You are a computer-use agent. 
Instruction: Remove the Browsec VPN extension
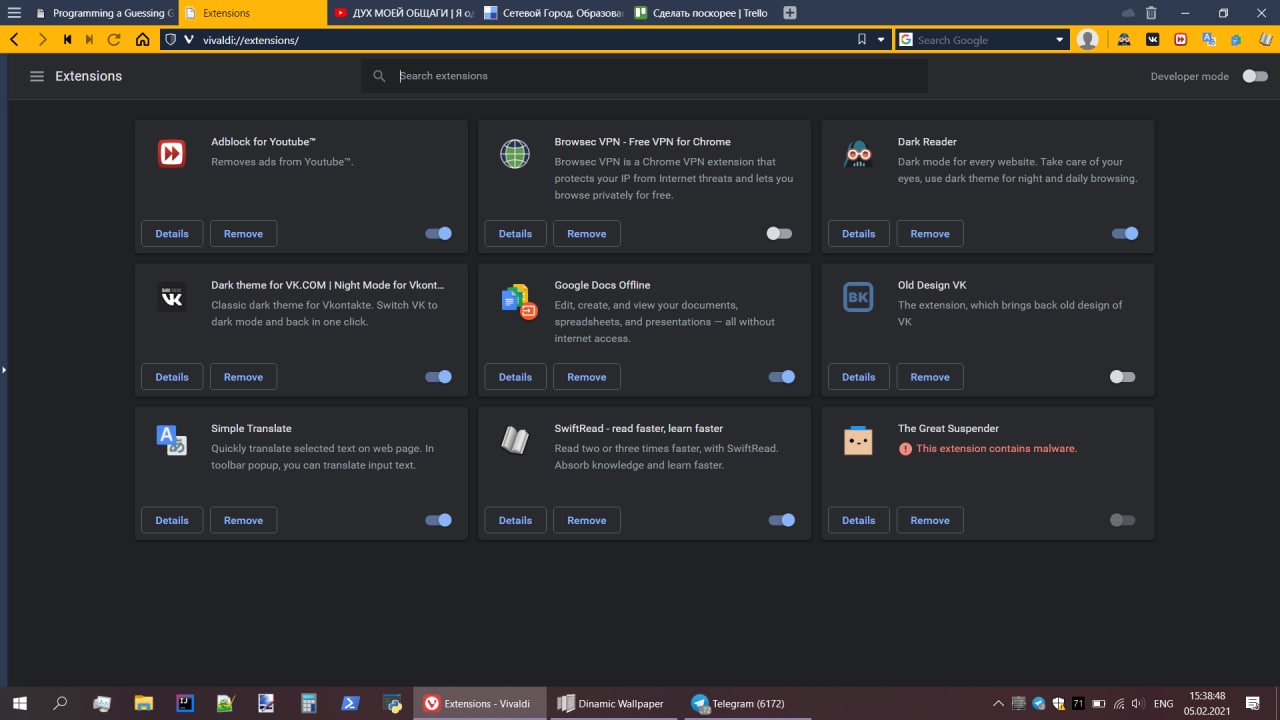(587, 233)
